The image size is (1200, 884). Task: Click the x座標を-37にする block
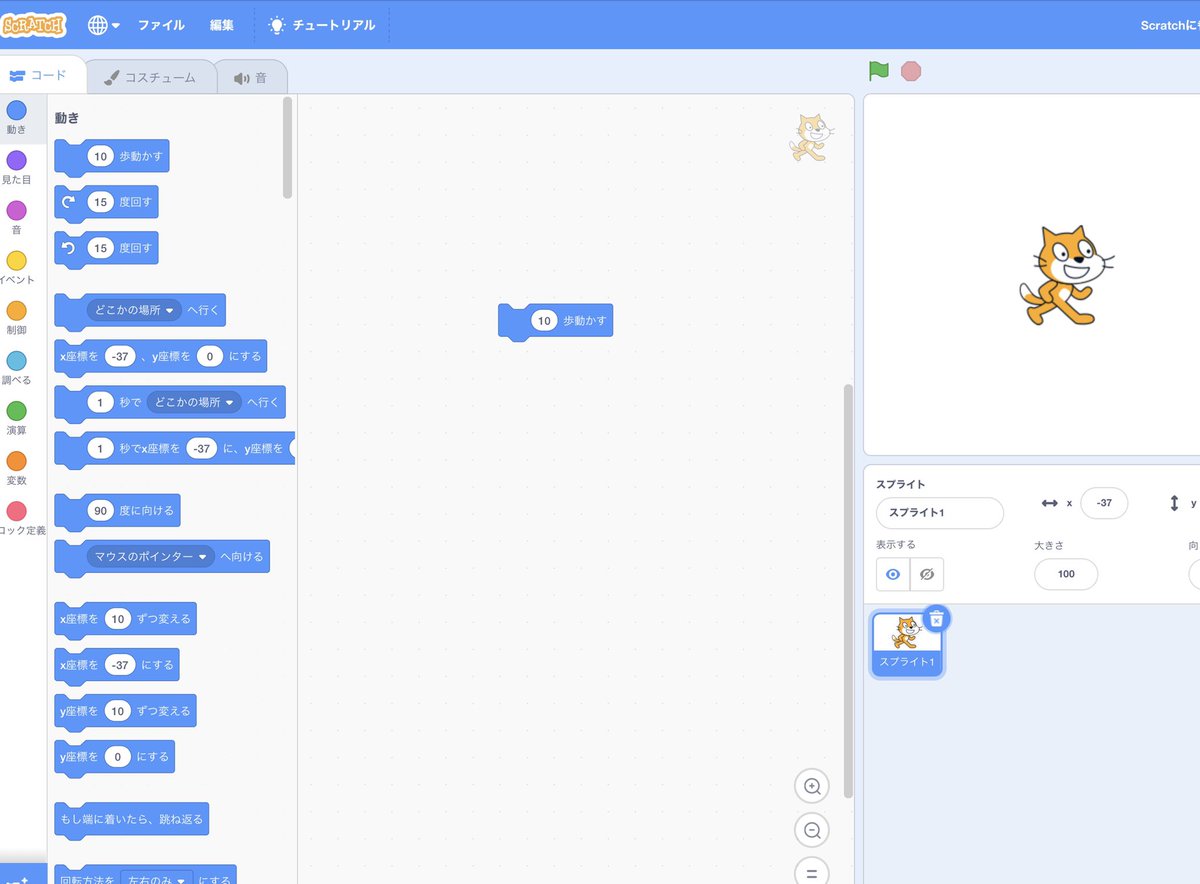tap(117, 666)
